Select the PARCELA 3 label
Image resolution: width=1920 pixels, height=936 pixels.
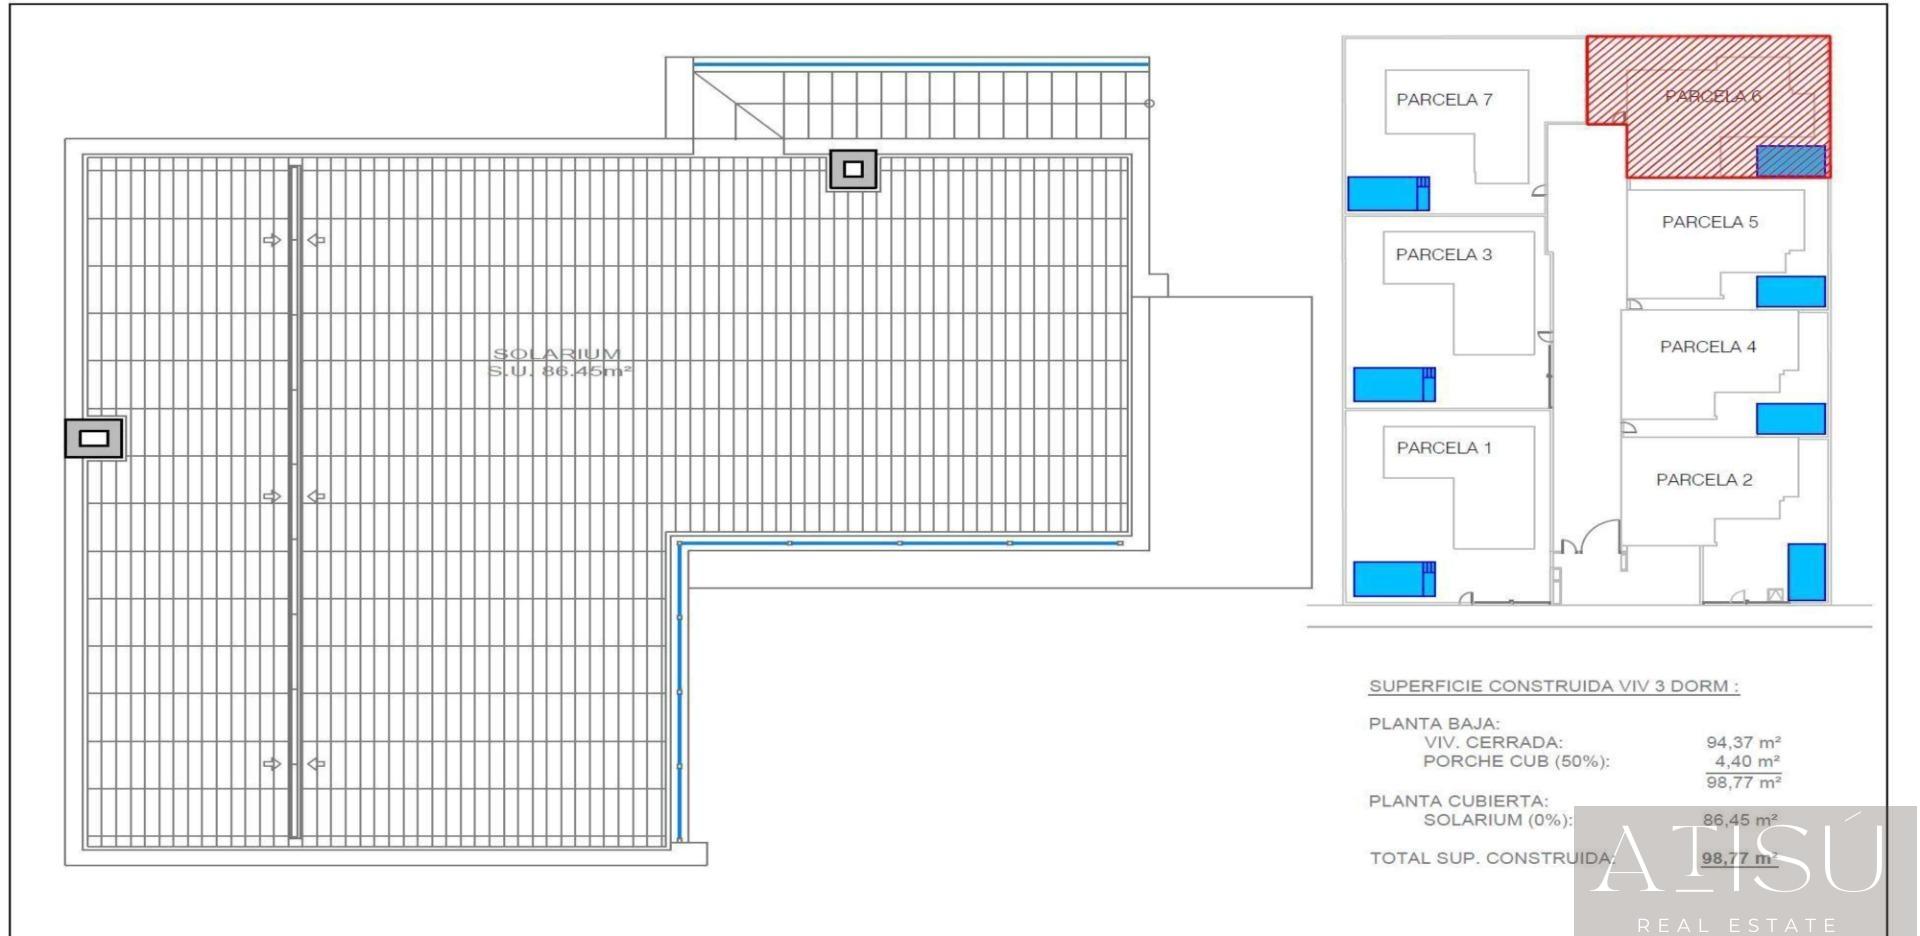tap(1443, 255)
